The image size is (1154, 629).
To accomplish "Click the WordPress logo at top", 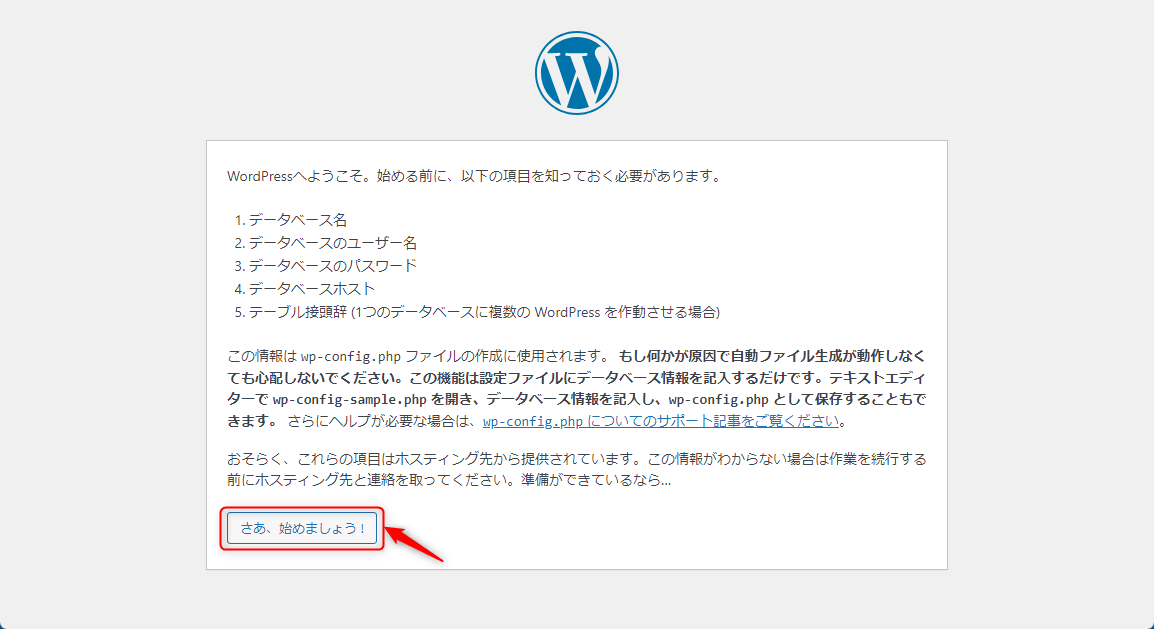I will [x=576, y=73].
